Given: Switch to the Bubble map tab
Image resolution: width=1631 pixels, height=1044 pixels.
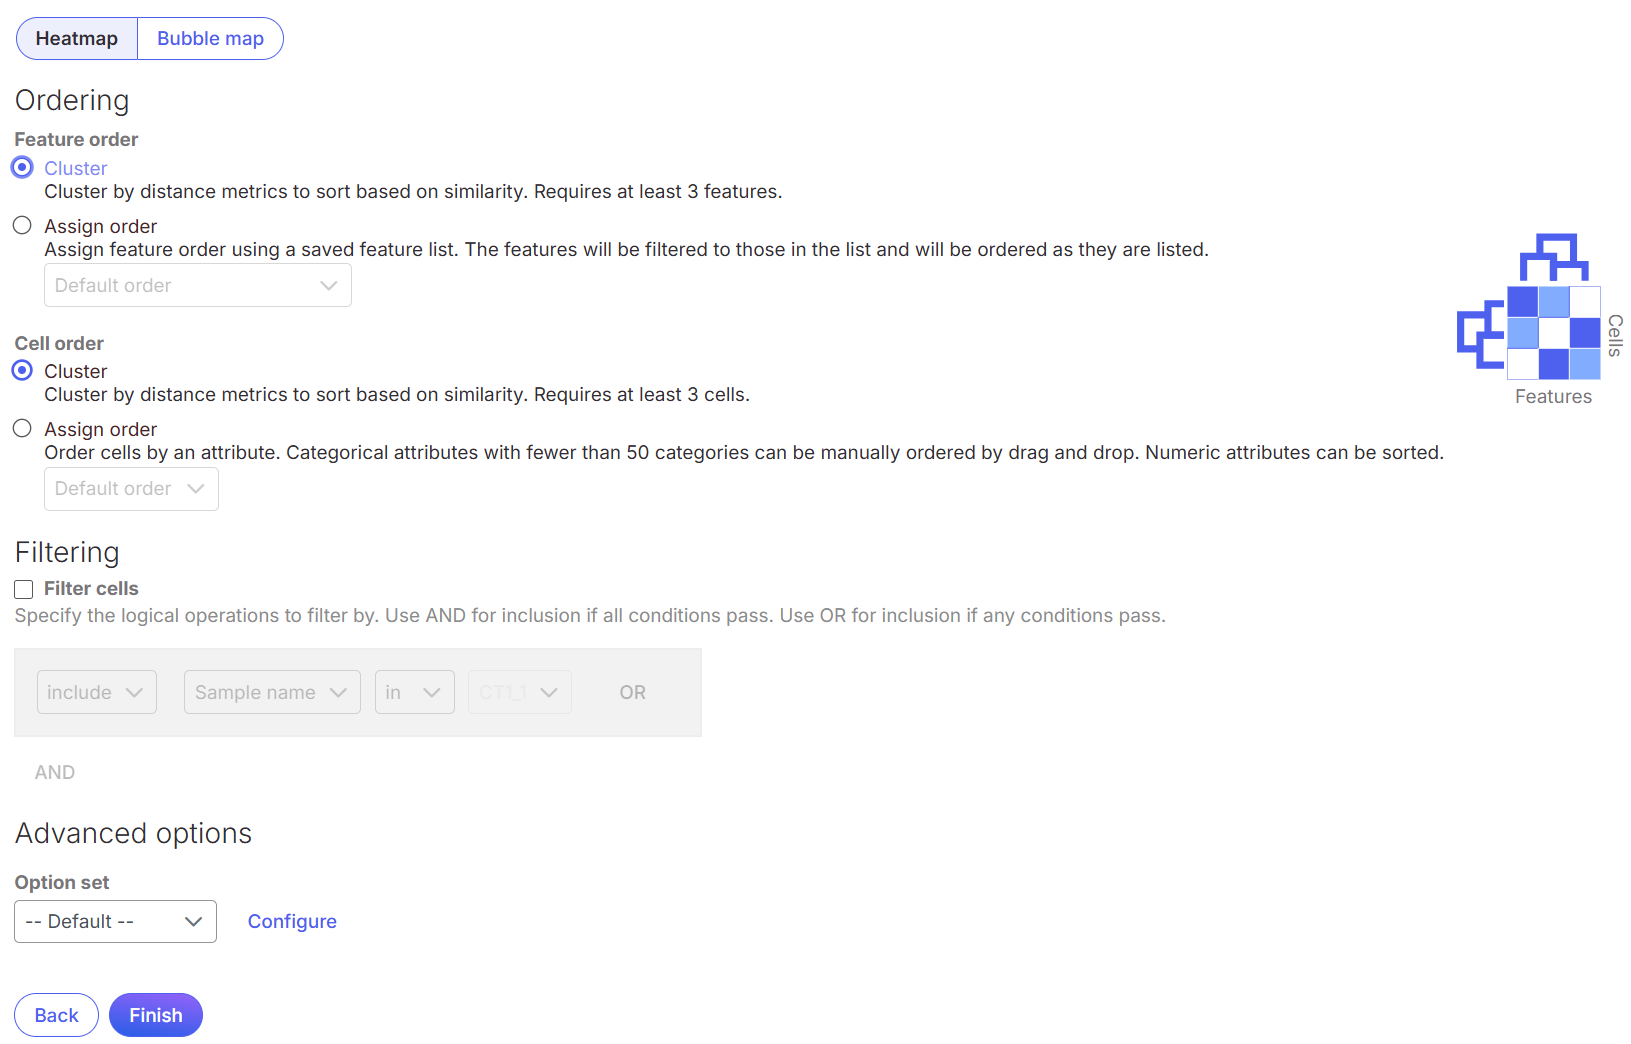Looking at the screenshot, I should point(211,39).
